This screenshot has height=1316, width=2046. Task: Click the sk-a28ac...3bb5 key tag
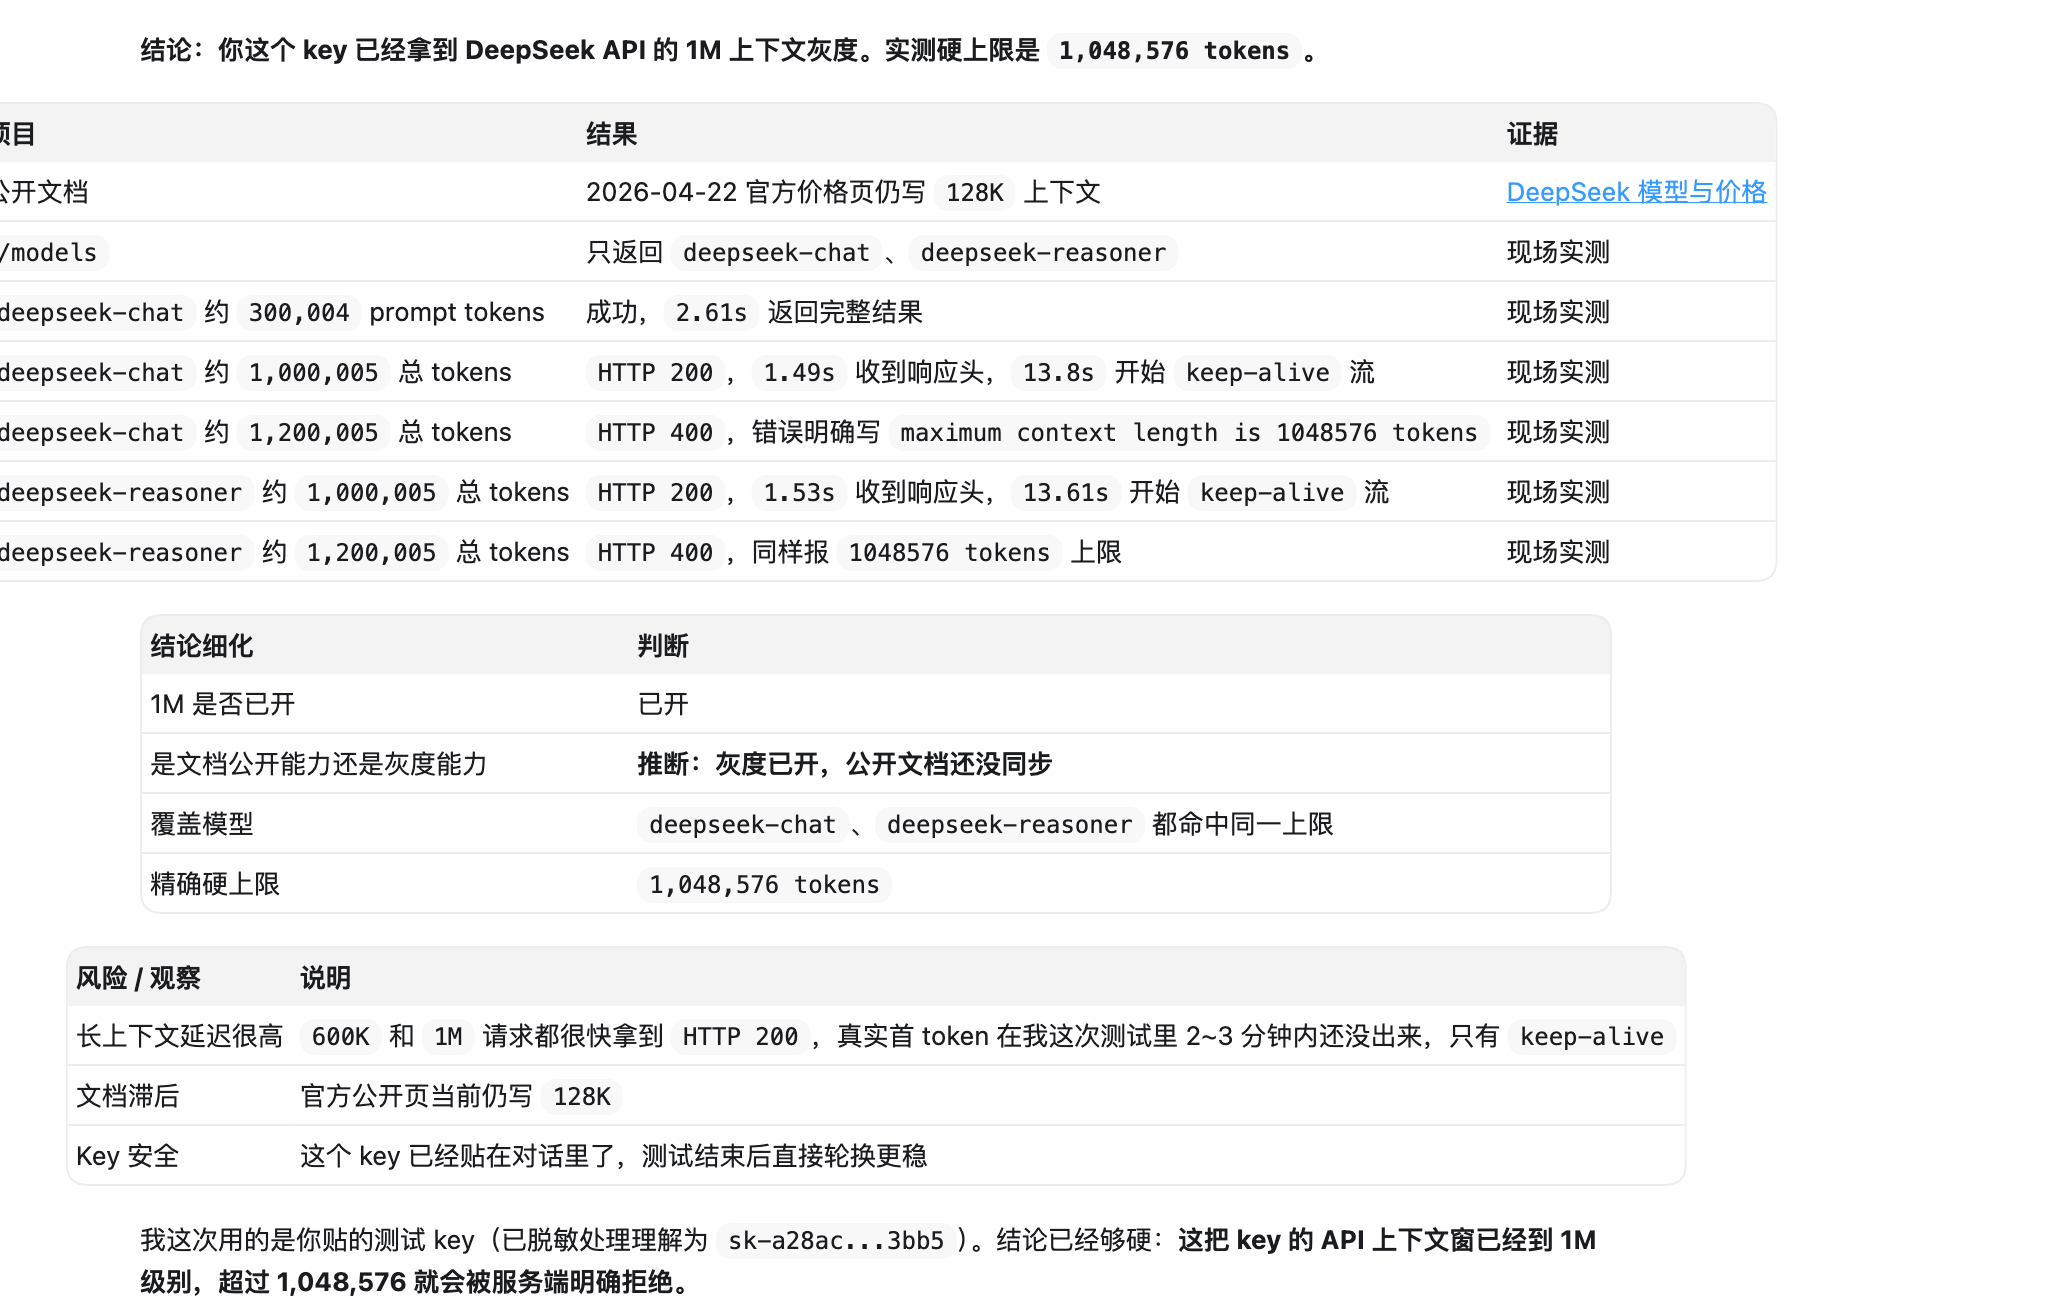click(836, 1240)
